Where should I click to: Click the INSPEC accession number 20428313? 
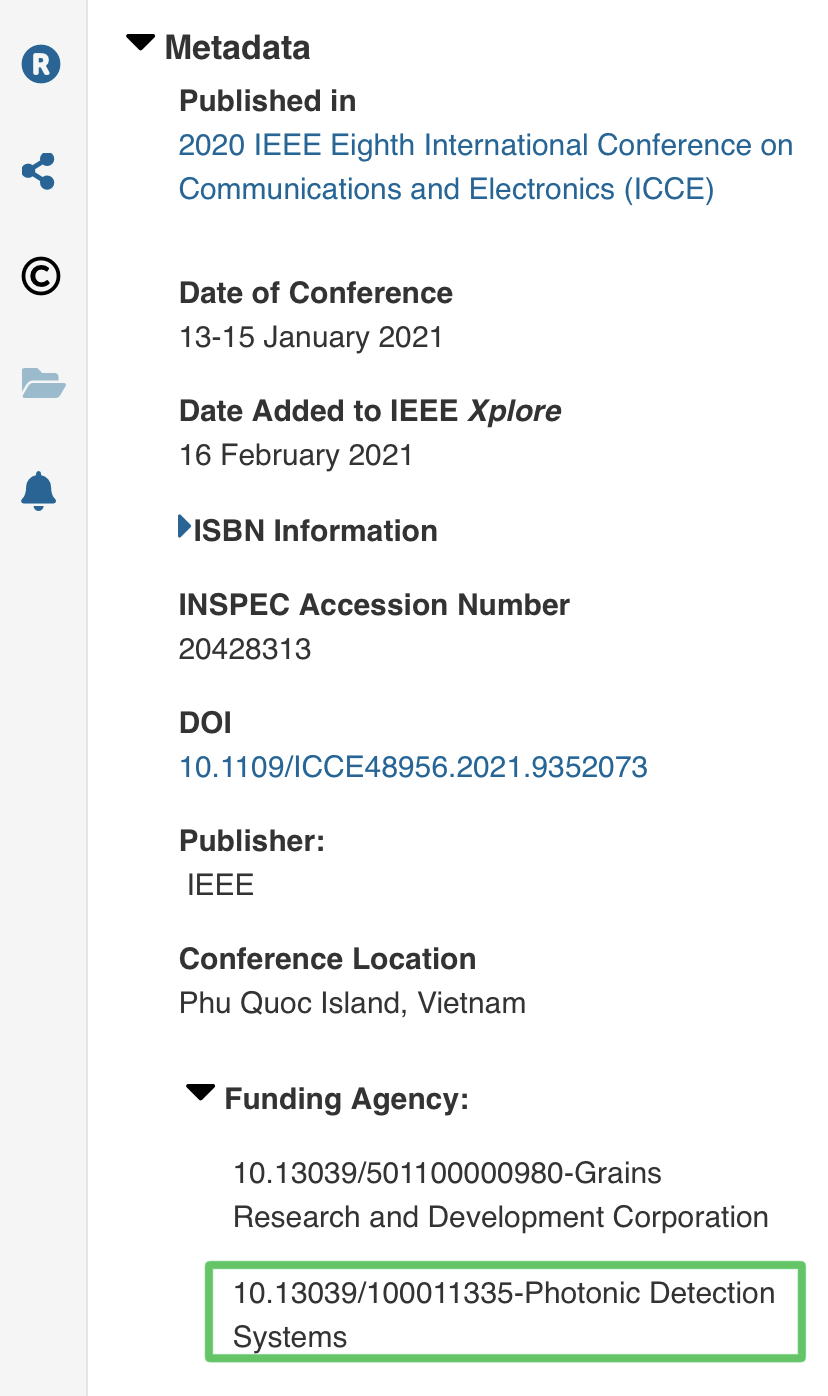pyautogui.click(x=245, y=649)
